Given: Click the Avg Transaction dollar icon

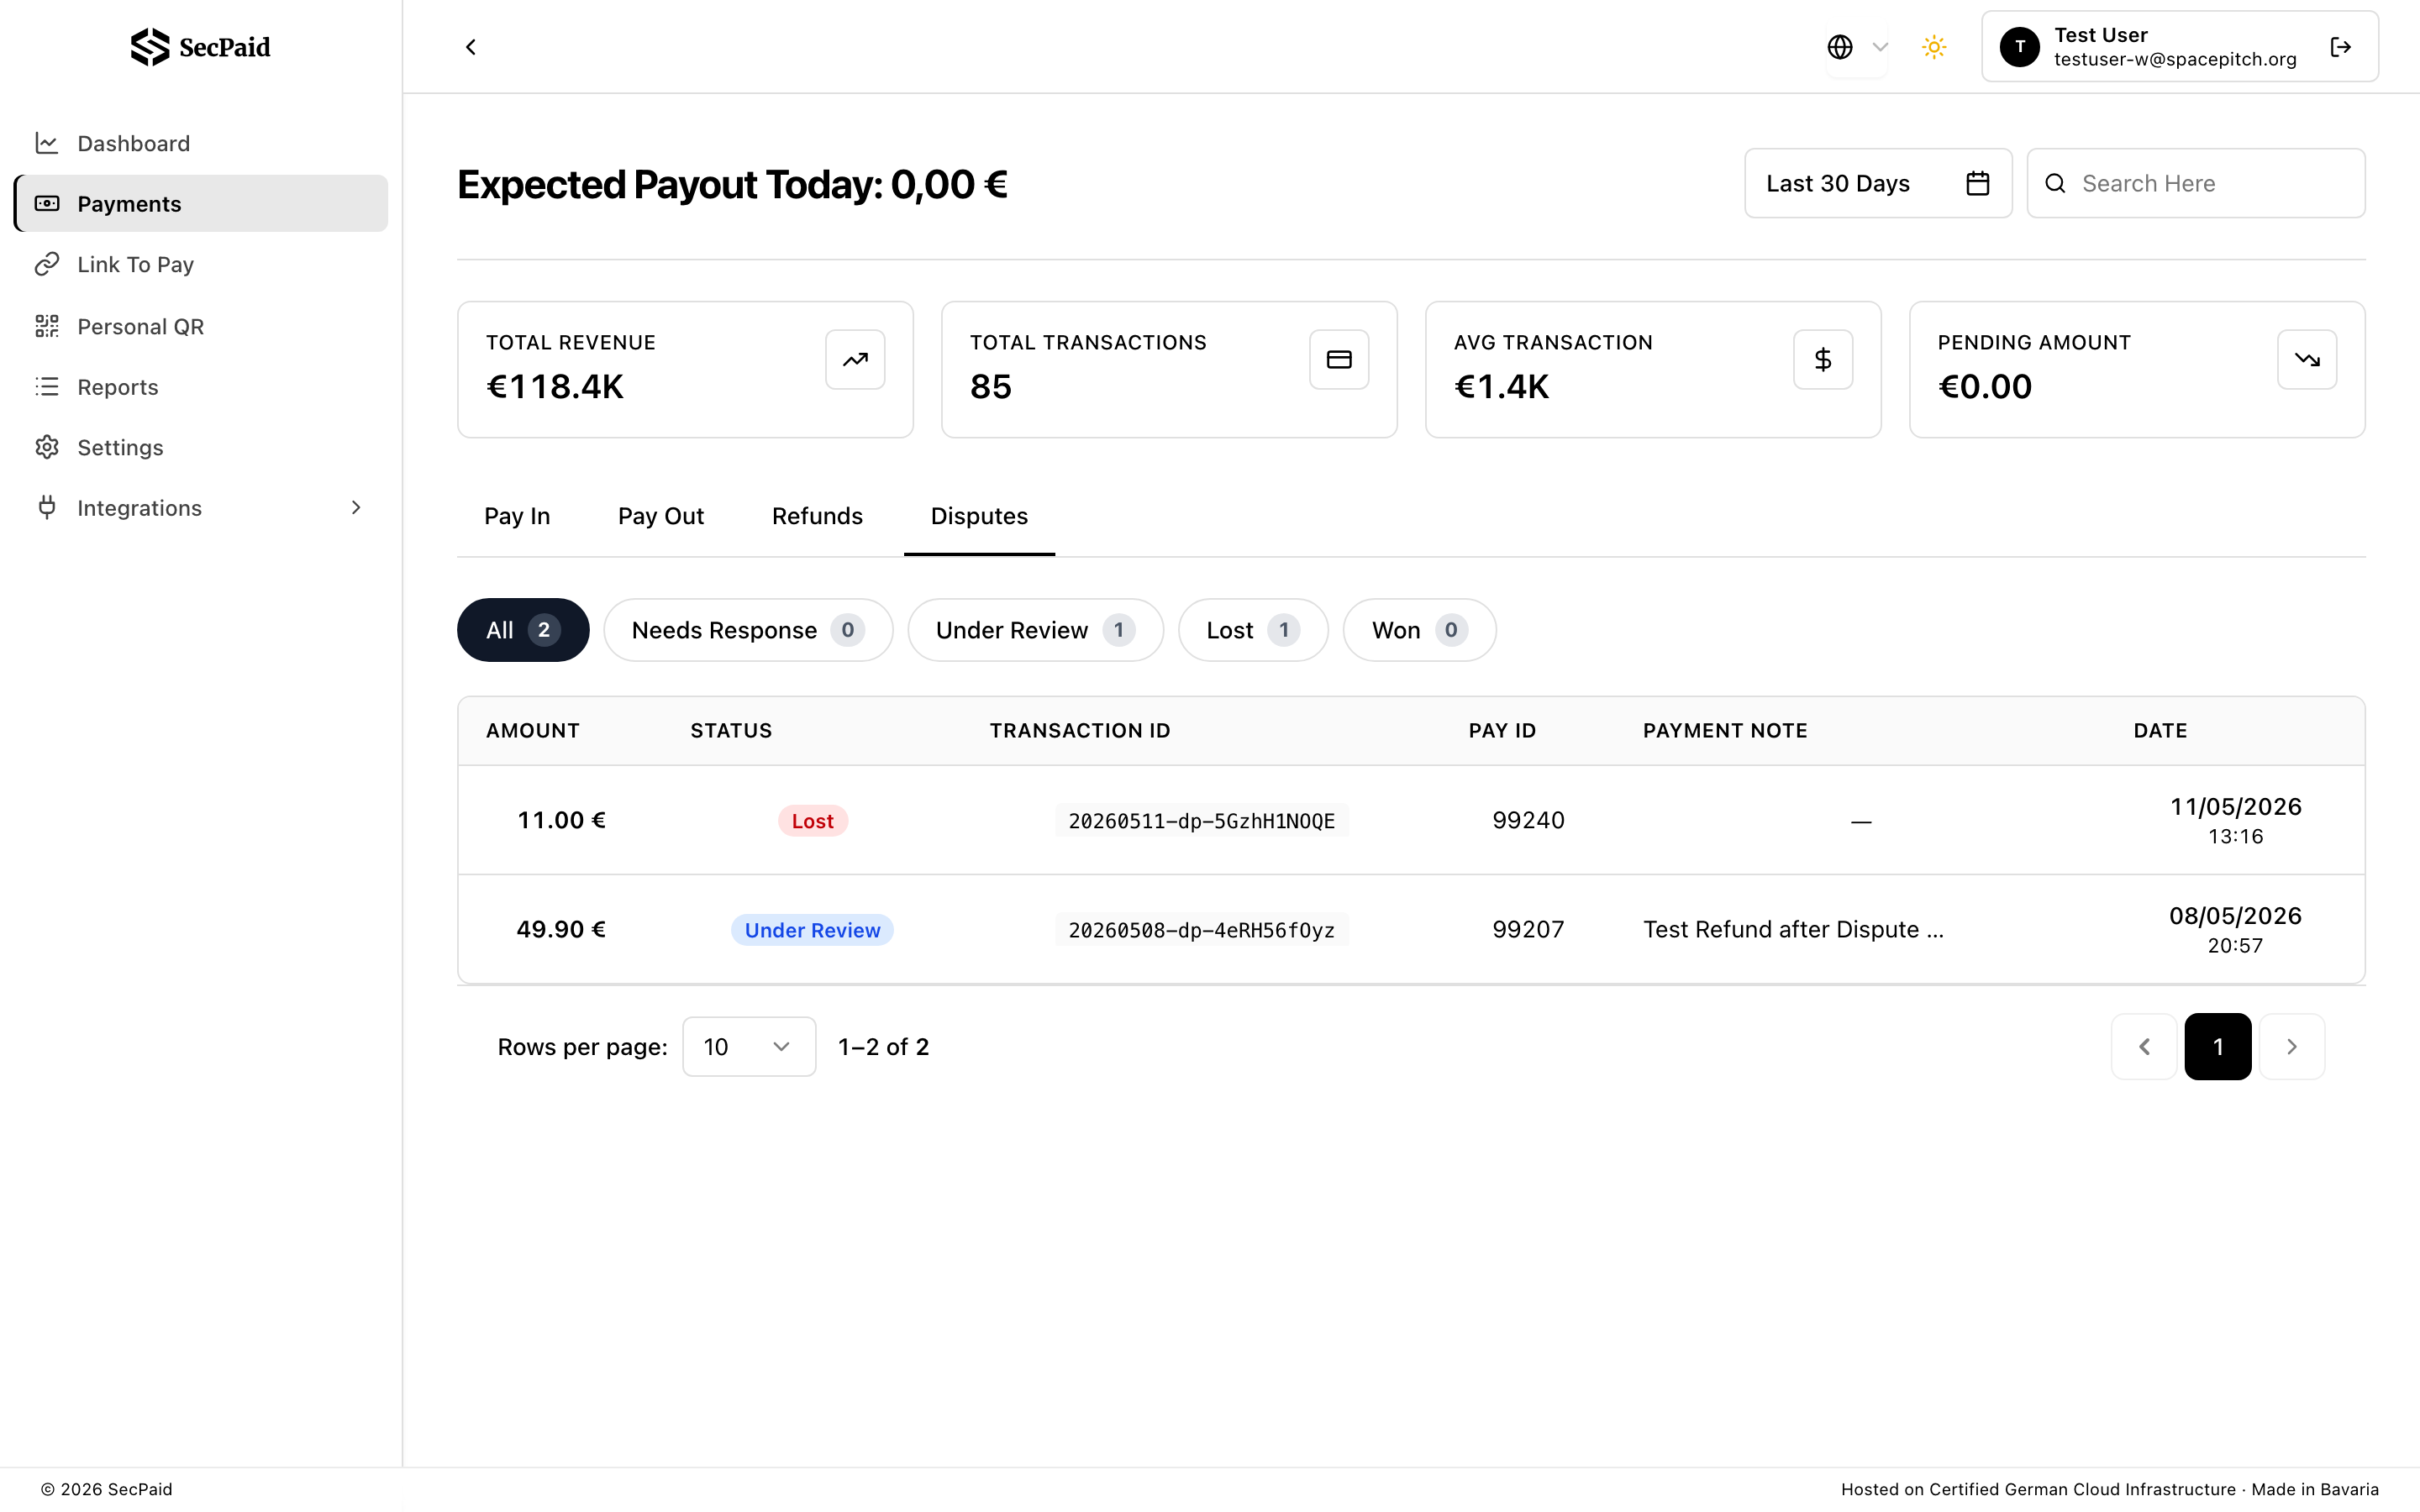Looking at the screenshot, I should pos(1823,359).
